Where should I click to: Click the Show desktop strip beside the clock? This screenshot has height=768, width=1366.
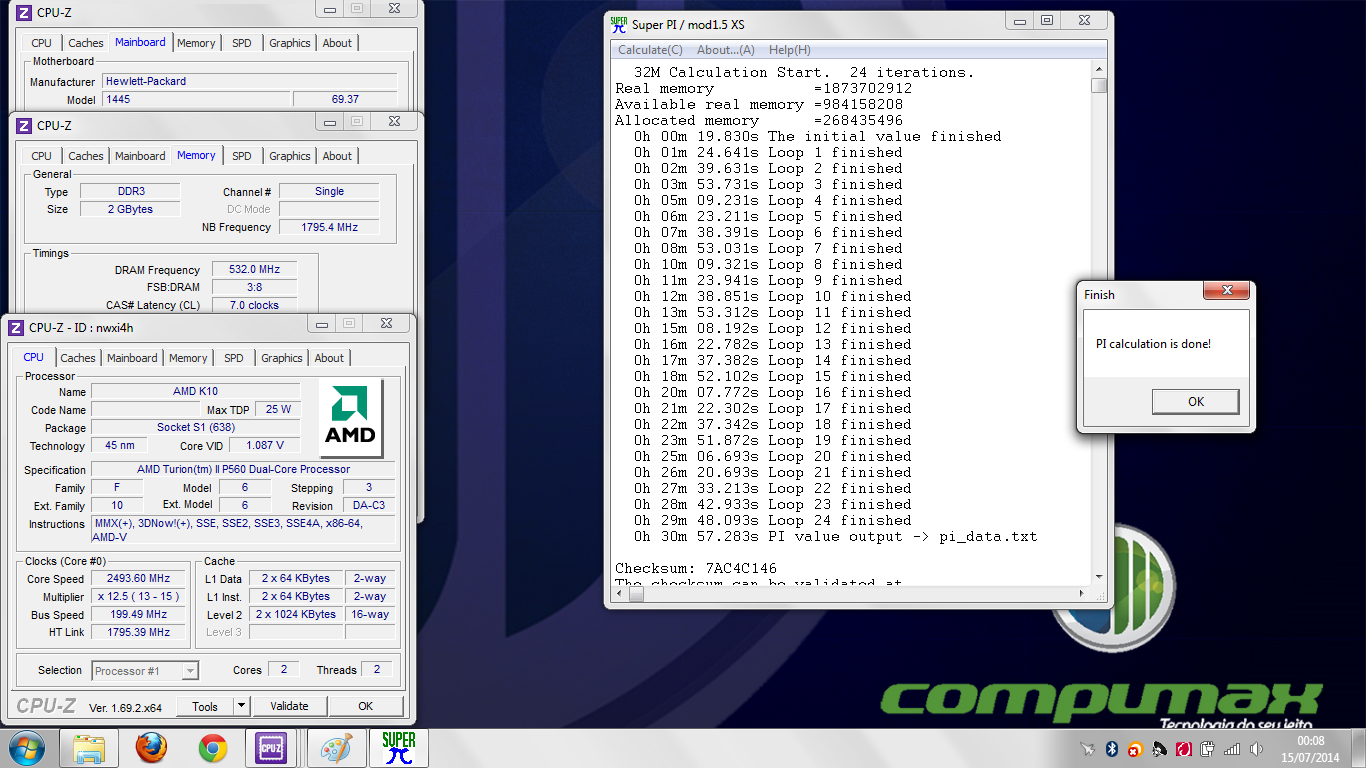[x=1358, y=748]
